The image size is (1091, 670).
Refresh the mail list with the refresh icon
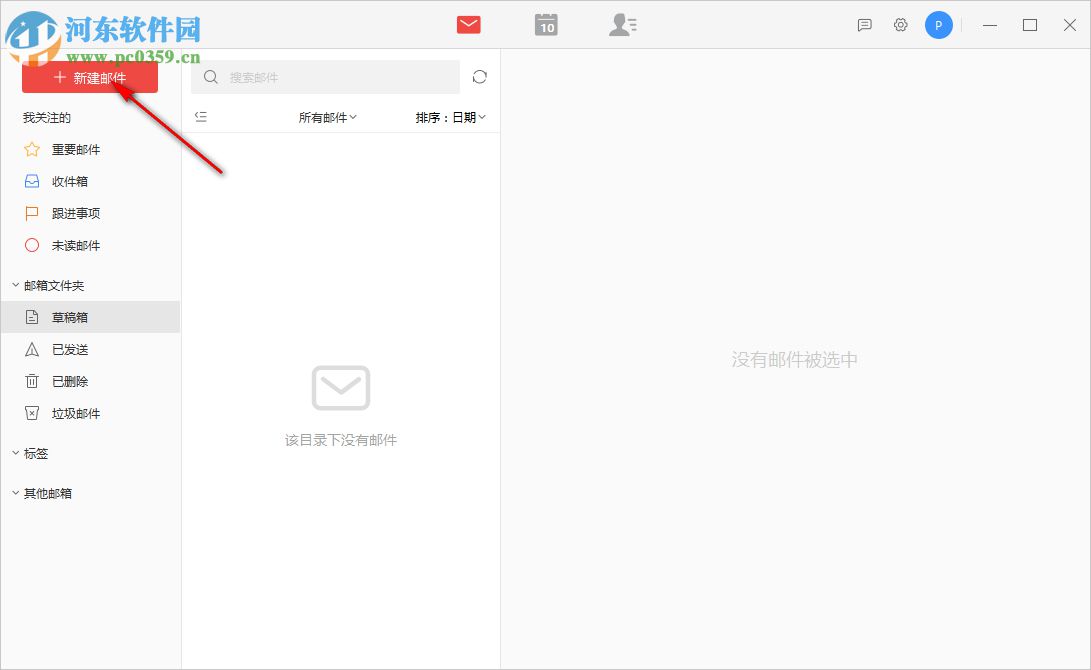click(x=479, y=76)
